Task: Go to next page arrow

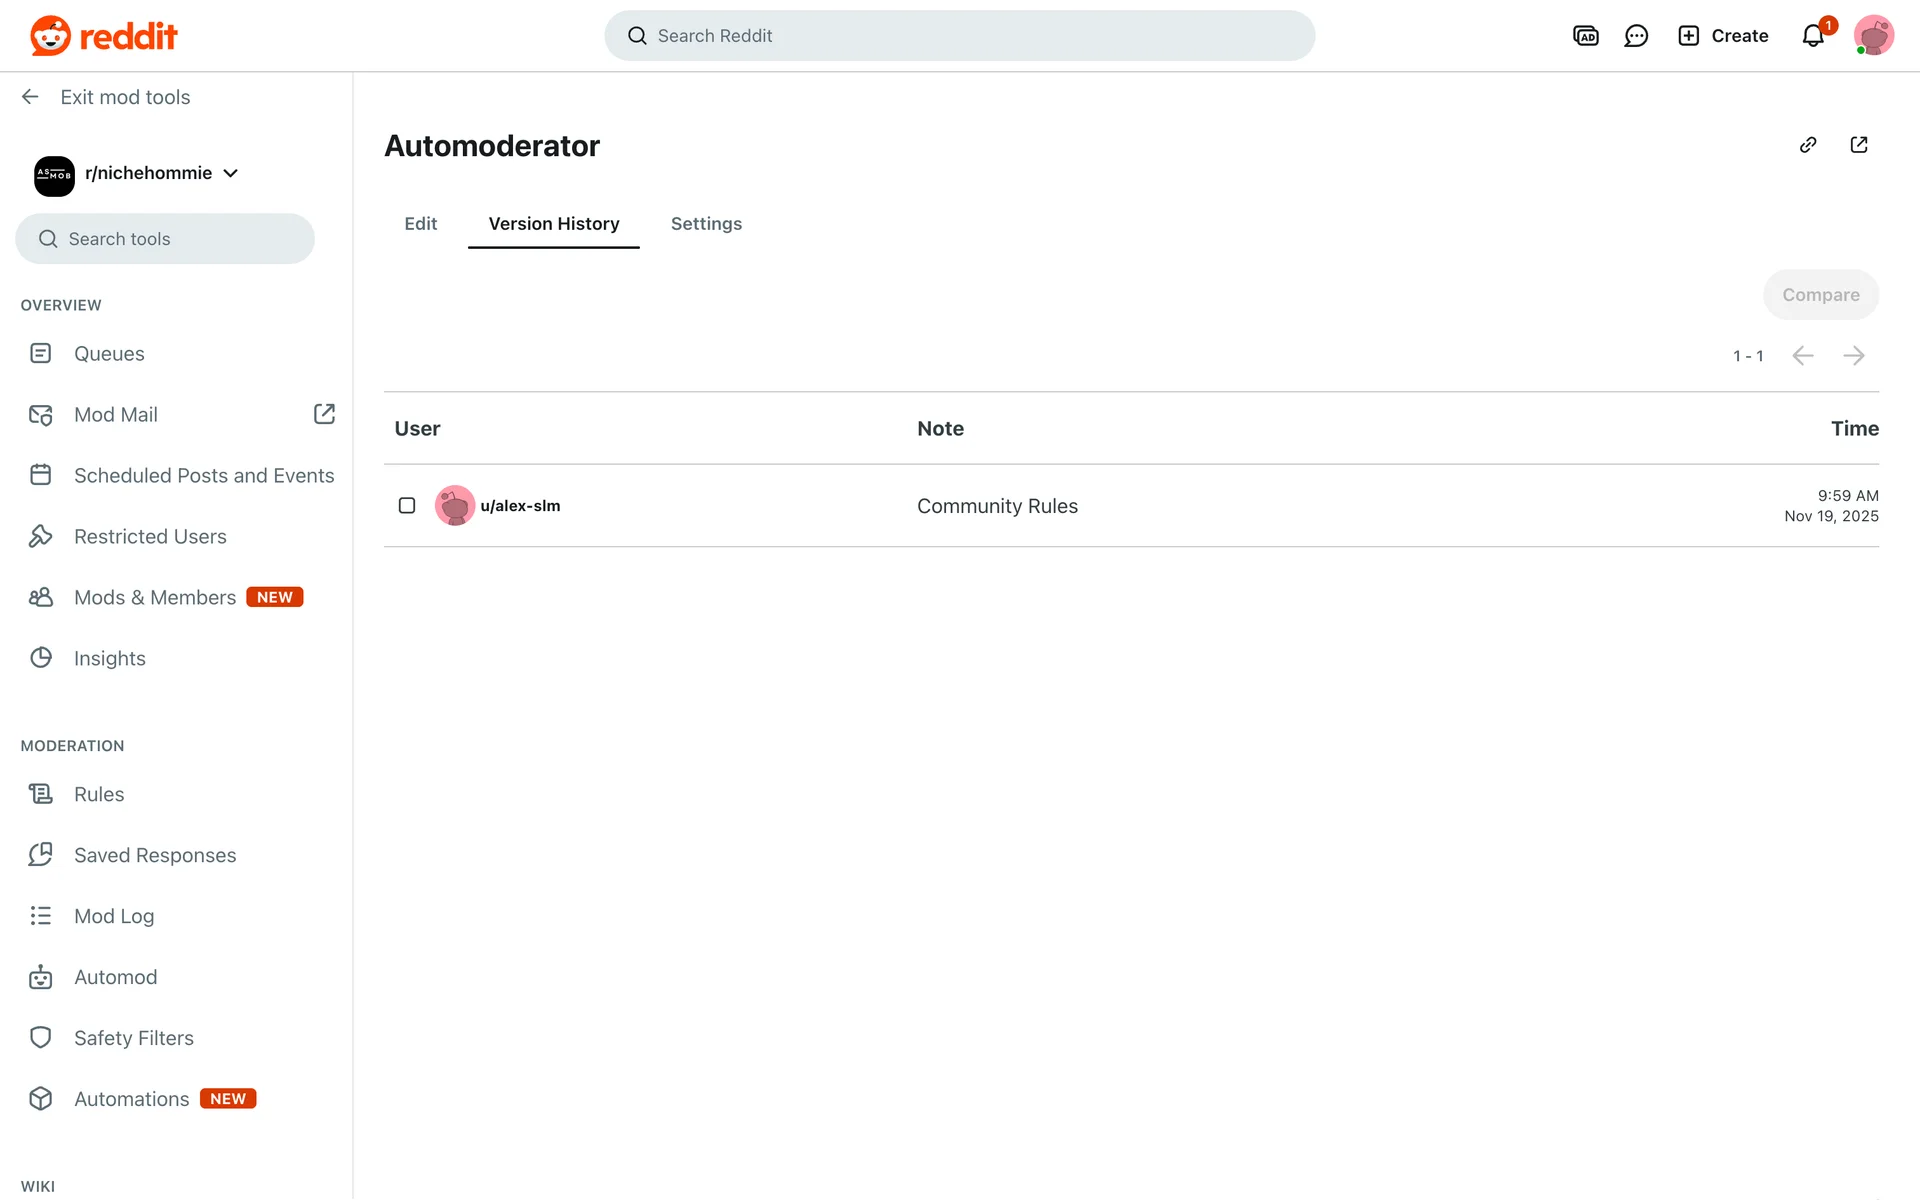Action: pyautogui.click(x=1854, y=356)
